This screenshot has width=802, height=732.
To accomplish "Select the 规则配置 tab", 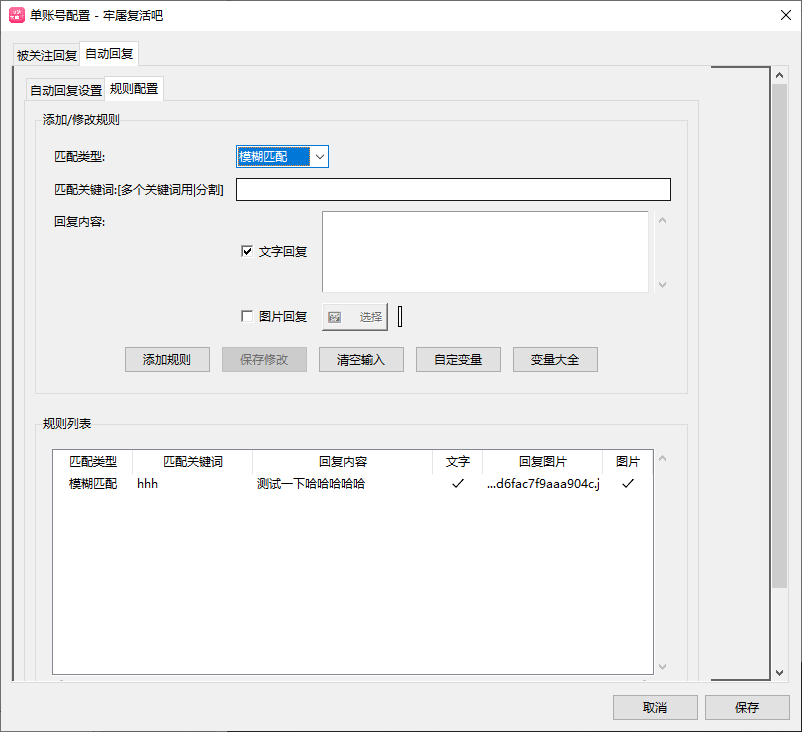I will (x=133, y=89).
